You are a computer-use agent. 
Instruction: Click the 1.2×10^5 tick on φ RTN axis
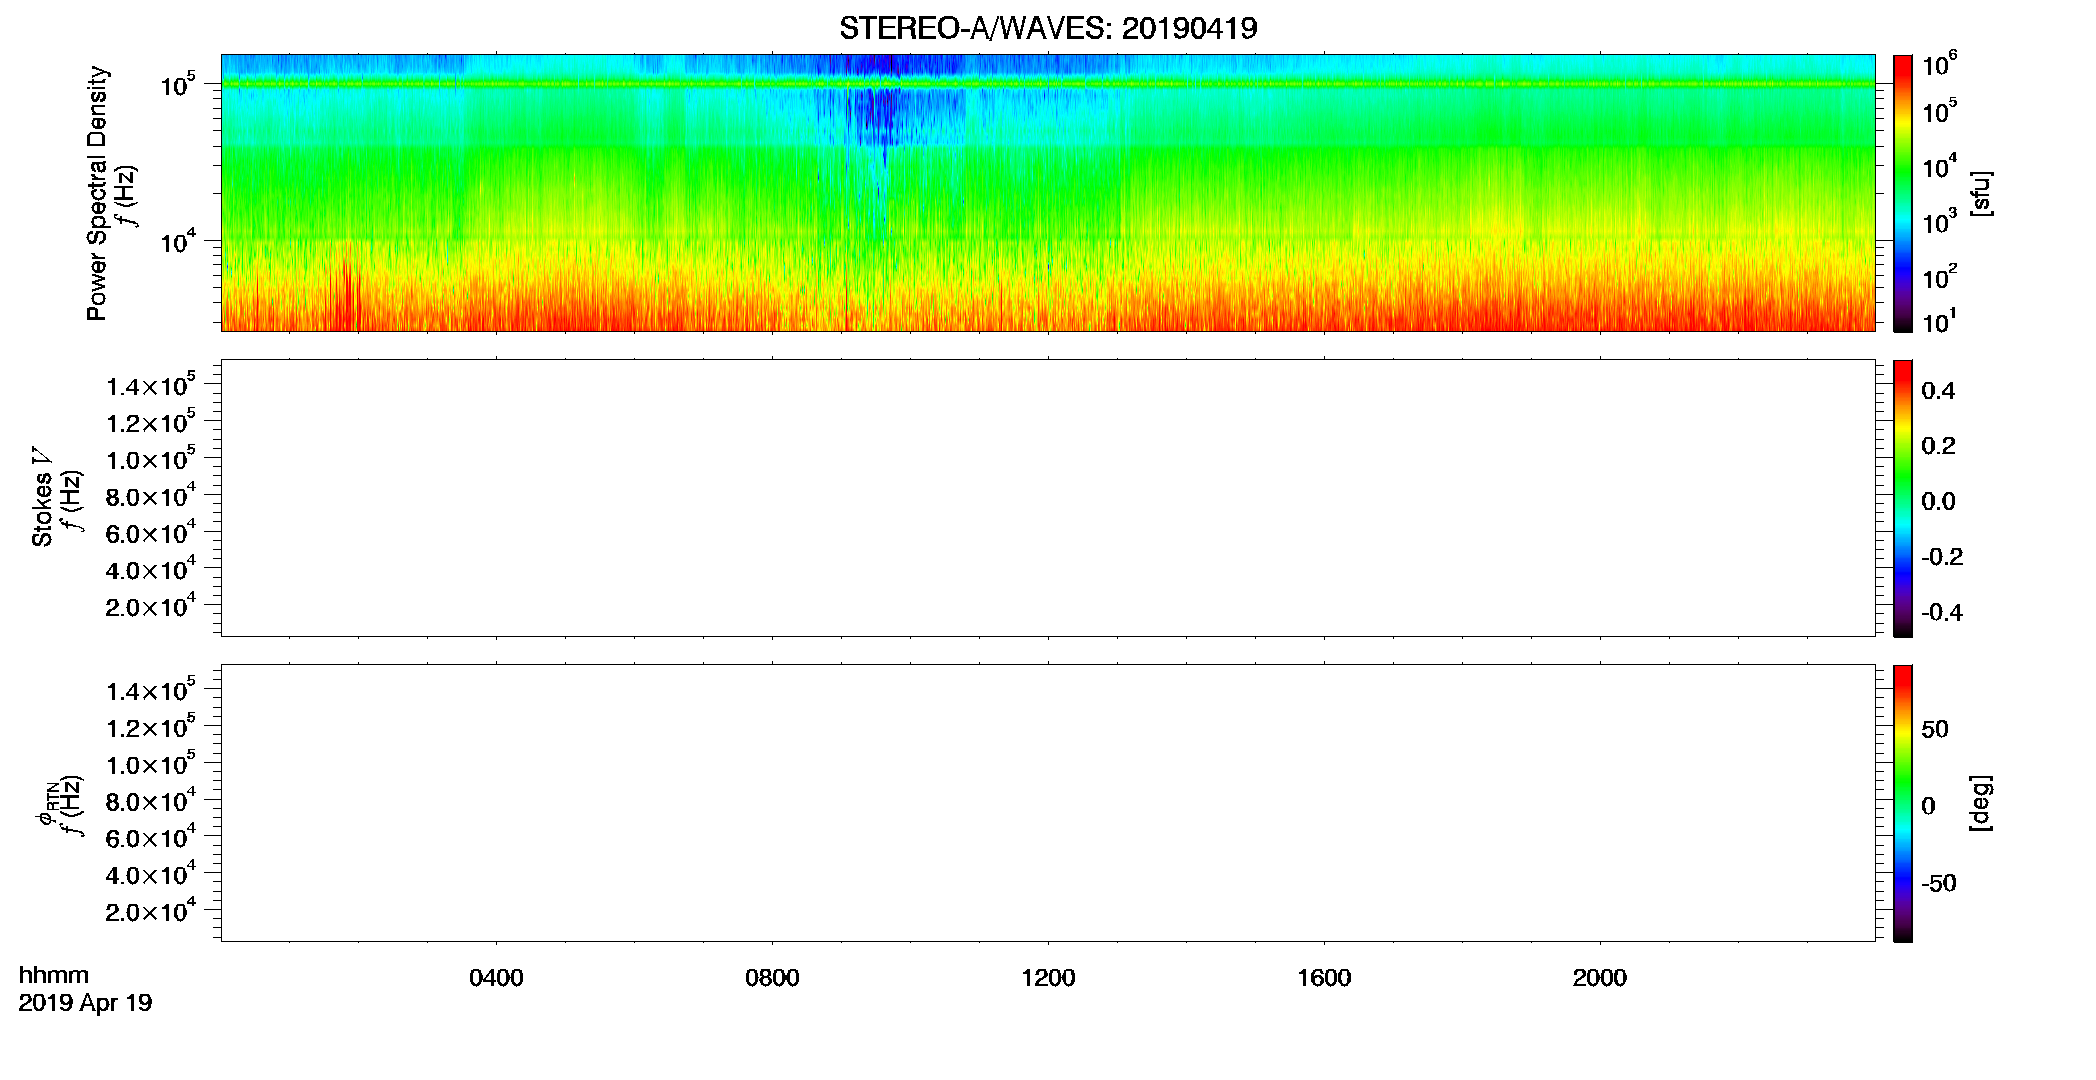click(x=150, y=726)
